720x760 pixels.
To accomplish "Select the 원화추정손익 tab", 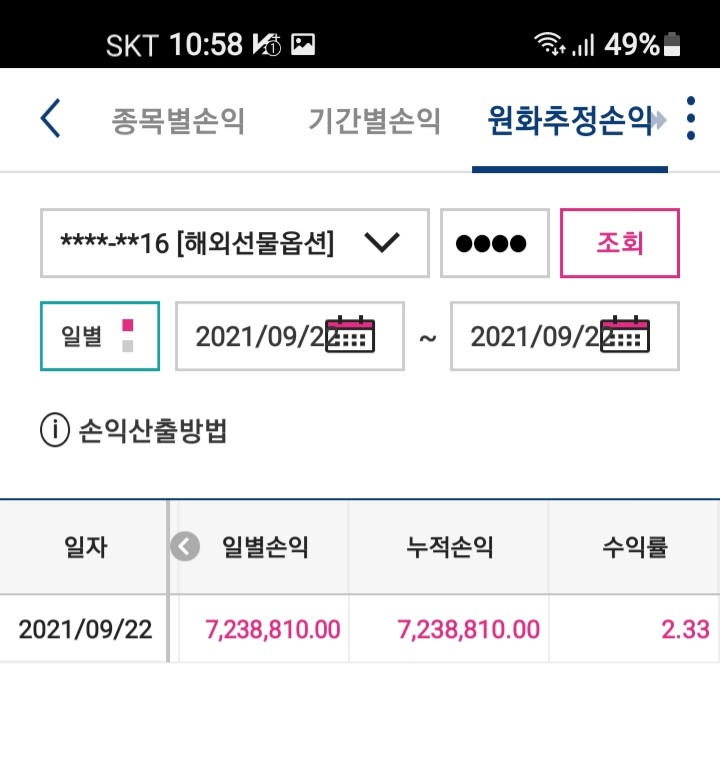I will (570, 121).
